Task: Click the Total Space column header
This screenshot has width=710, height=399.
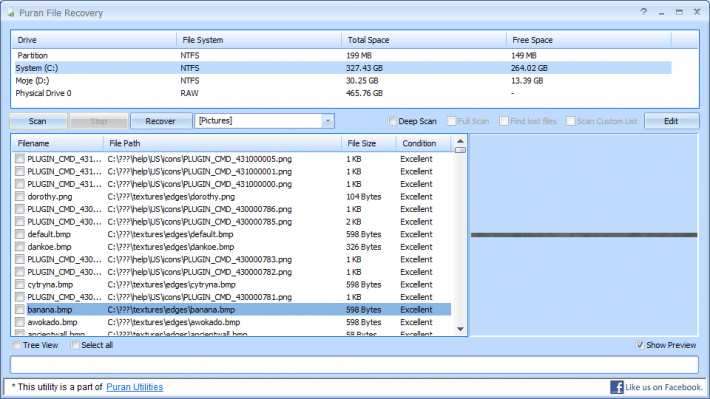Action: click(x=423, y=40)
